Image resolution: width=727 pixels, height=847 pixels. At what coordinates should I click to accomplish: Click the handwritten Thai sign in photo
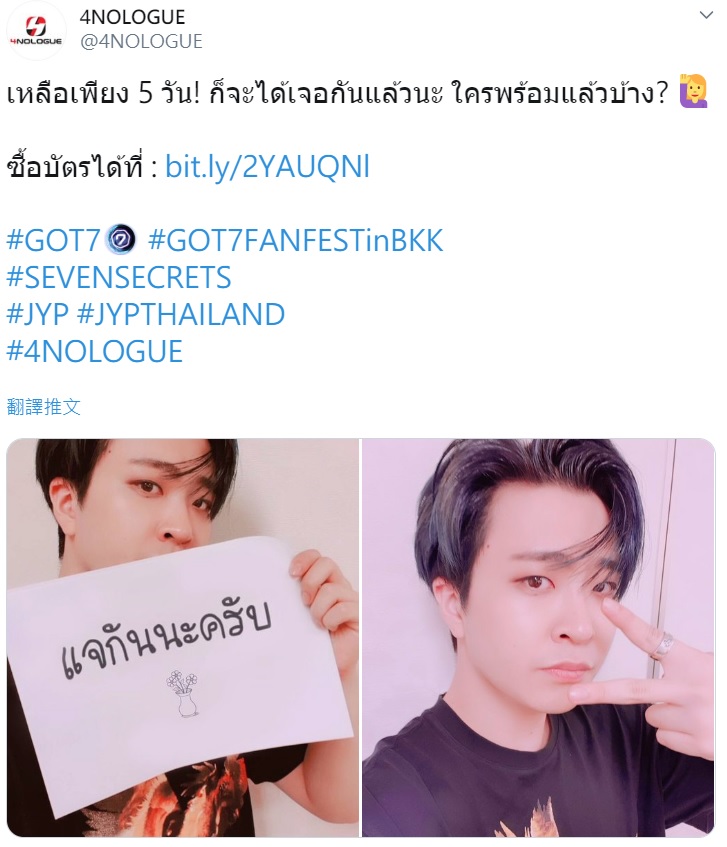click(166, 638)
